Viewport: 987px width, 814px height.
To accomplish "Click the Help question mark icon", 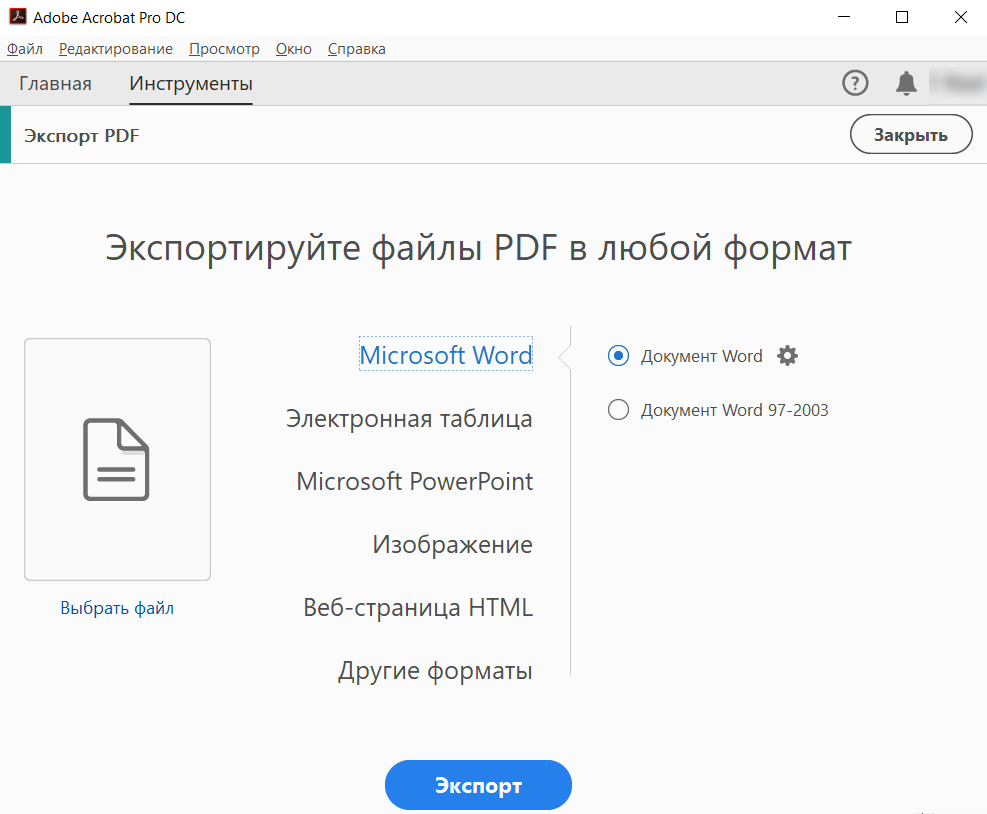I will pyautogui.click(x=855, y=83).
